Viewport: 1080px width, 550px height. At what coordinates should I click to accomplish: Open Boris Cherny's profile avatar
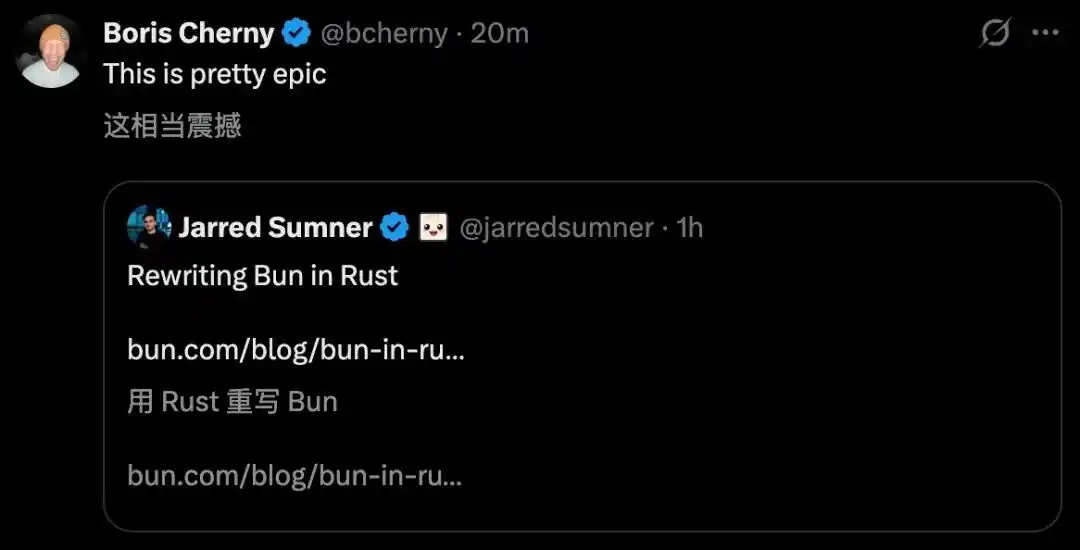click(x=50, y=52)
